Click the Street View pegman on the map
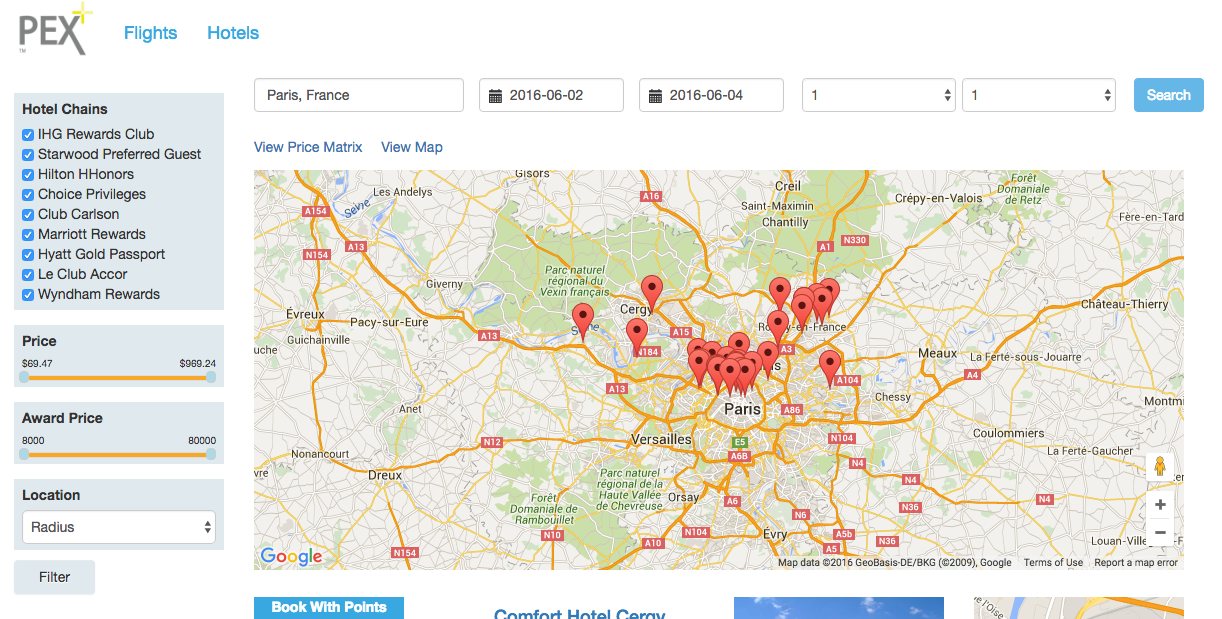Image resolution: width=1222 pixels, height=619 pixels. [x=1159, y=466]
